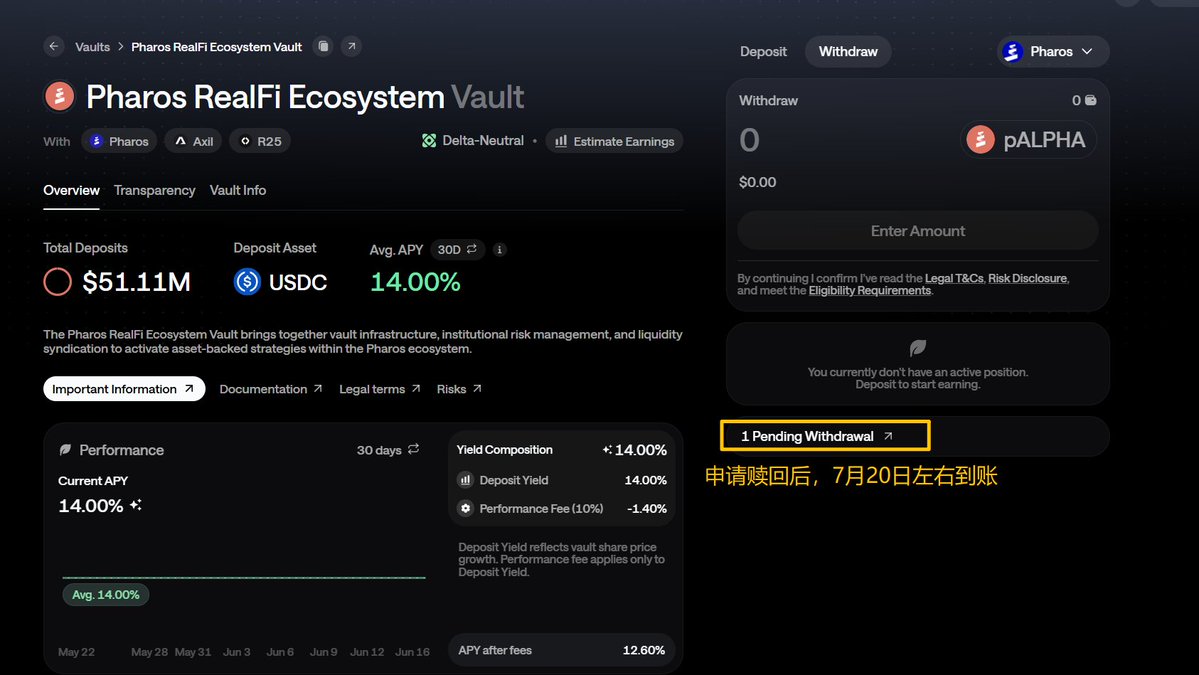Click the Performance Fee -1.40% value

click(647, 508)
